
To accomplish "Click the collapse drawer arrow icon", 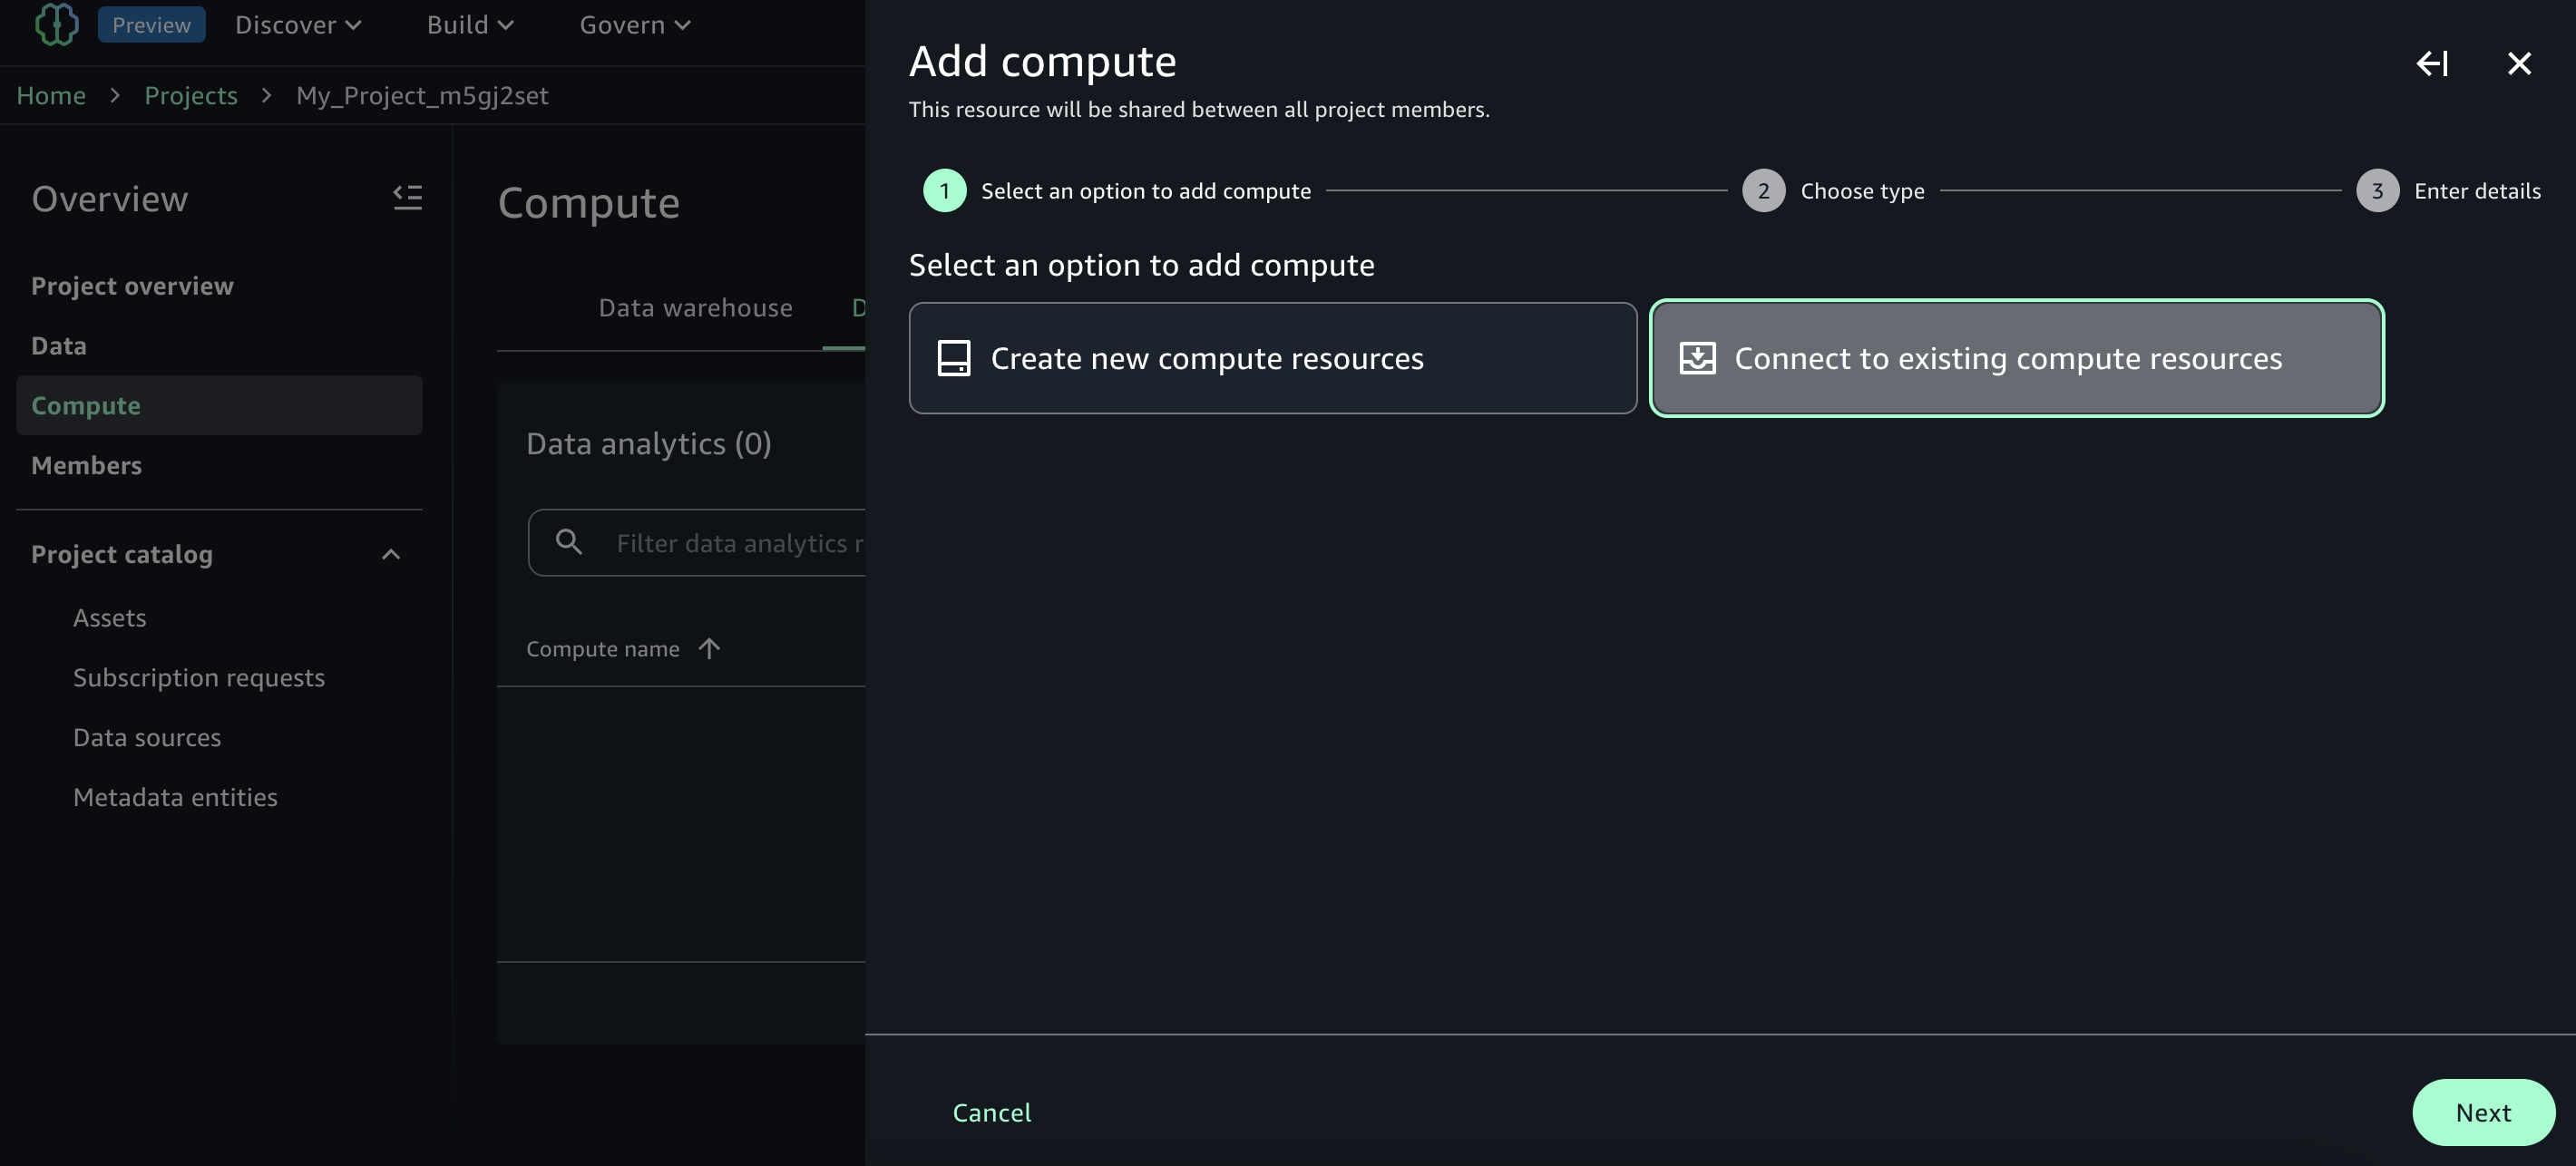I will pos(2432,64).
